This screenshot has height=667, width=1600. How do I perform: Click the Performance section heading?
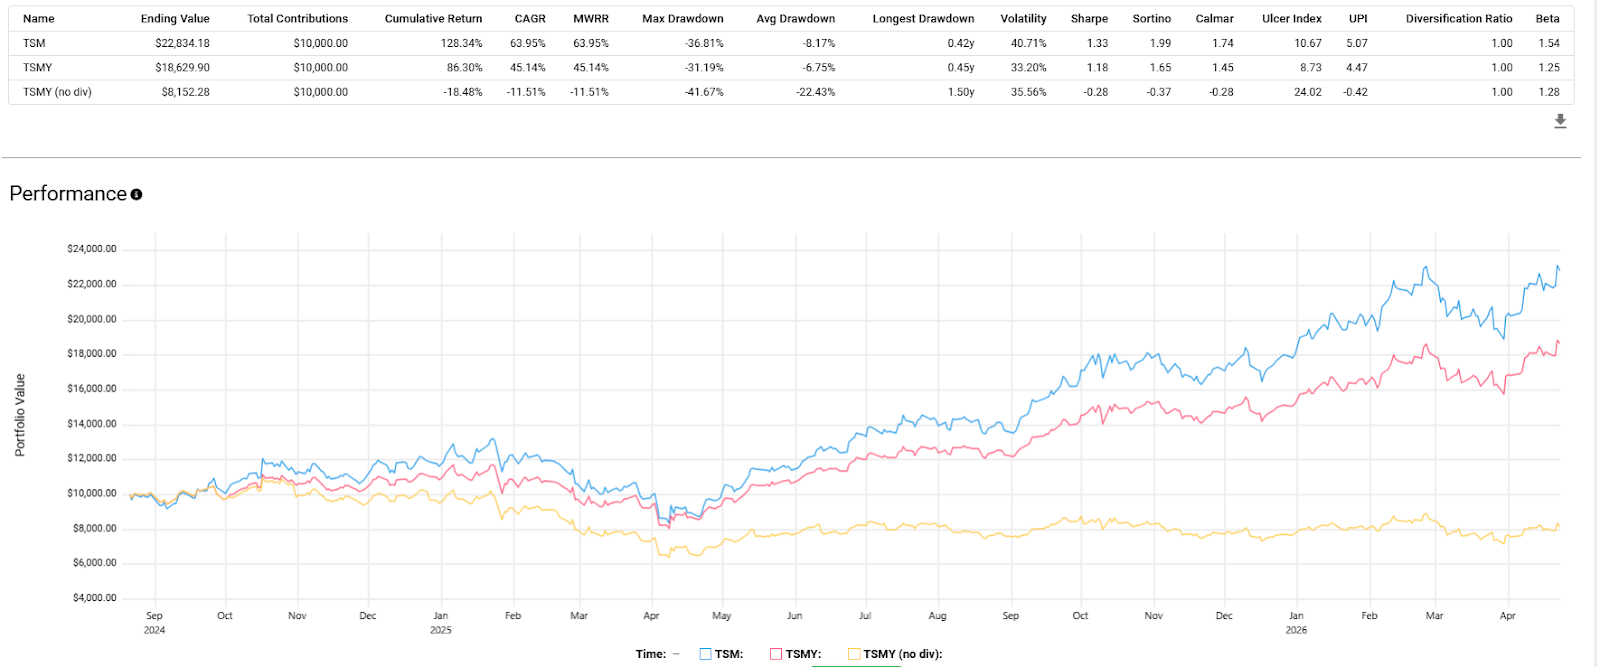click(68, 194)
